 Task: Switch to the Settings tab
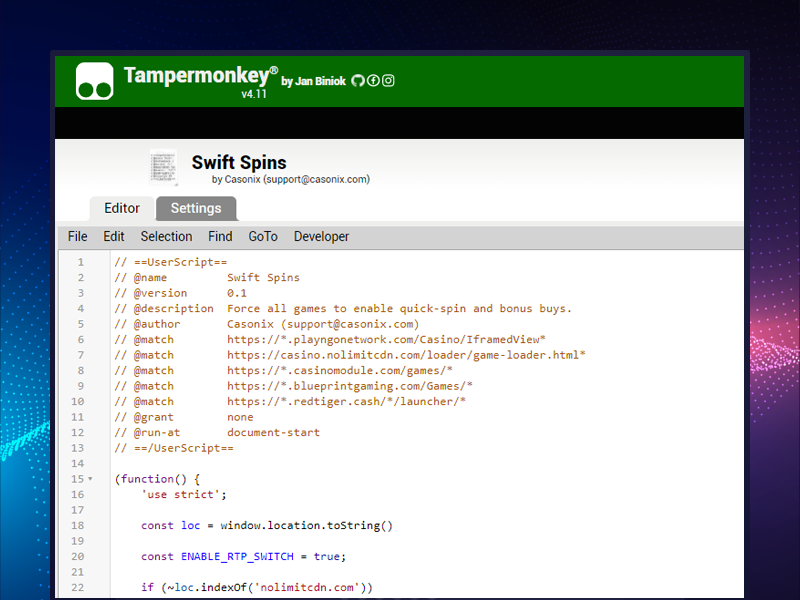(x=196, y=208)
